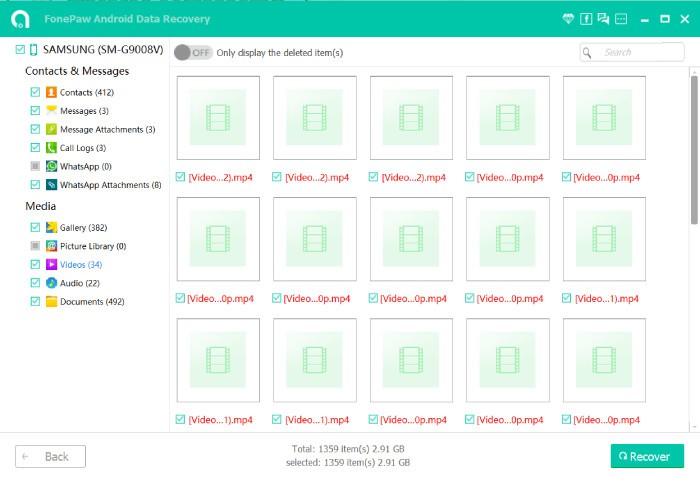Select Contacts category icon in sidebar
Viewport: 700px width, 477px height.
tap(51, 93)
